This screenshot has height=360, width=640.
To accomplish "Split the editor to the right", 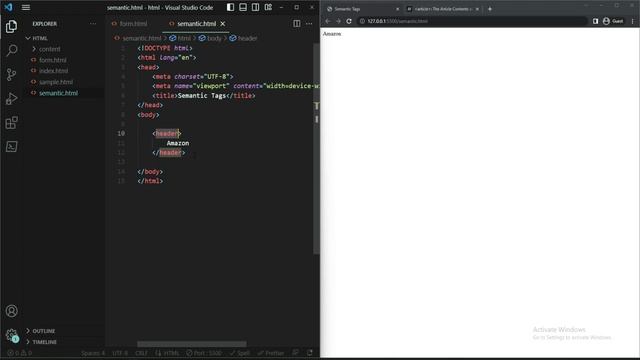I will pyautogui.click(x=297, y=24).
